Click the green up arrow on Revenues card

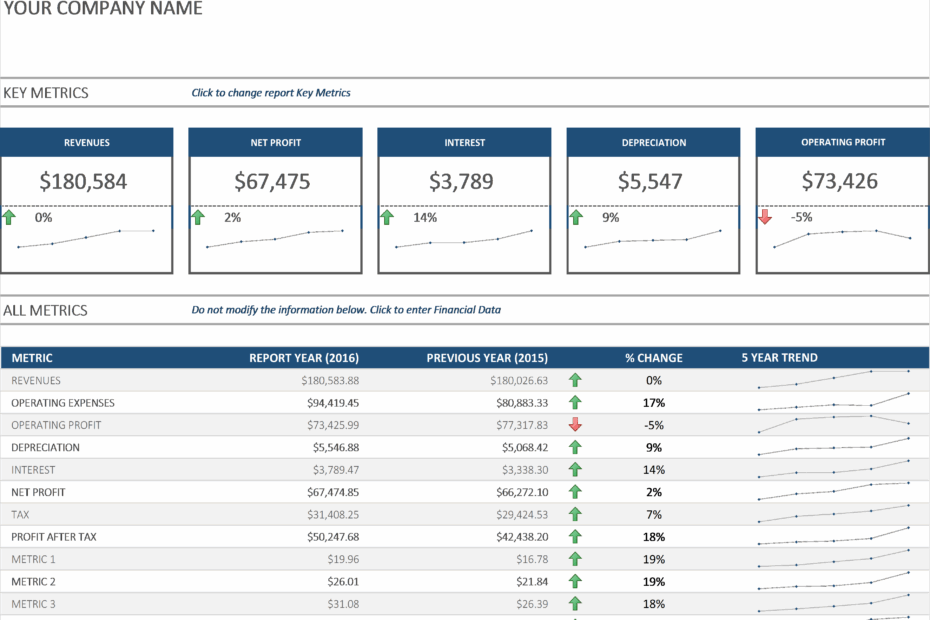click(x=9, y=216)
